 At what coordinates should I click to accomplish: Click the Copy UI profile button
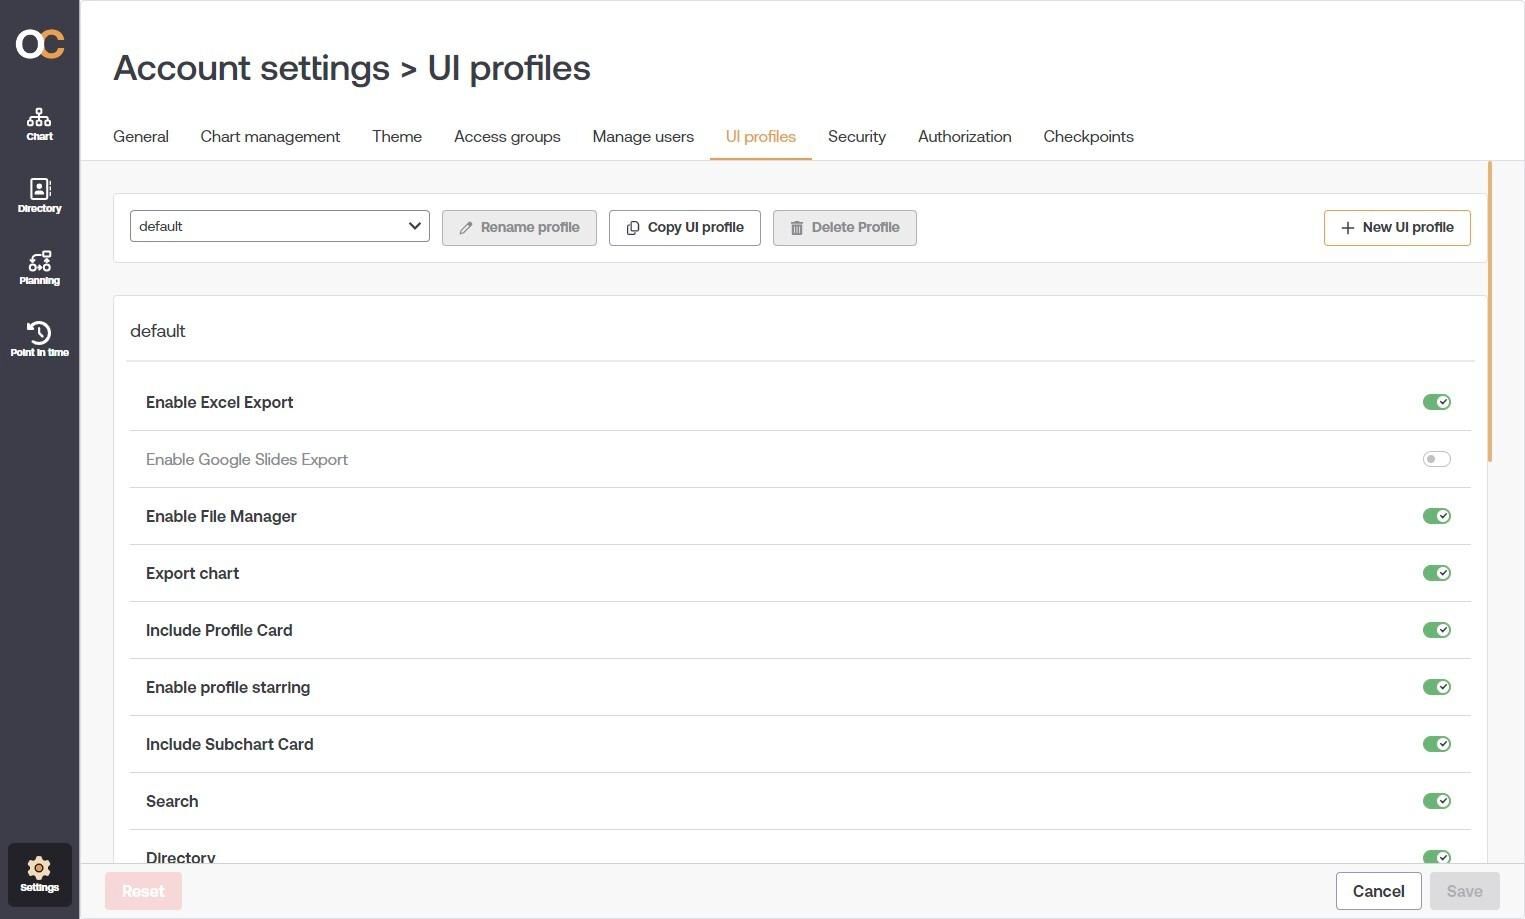684,227
